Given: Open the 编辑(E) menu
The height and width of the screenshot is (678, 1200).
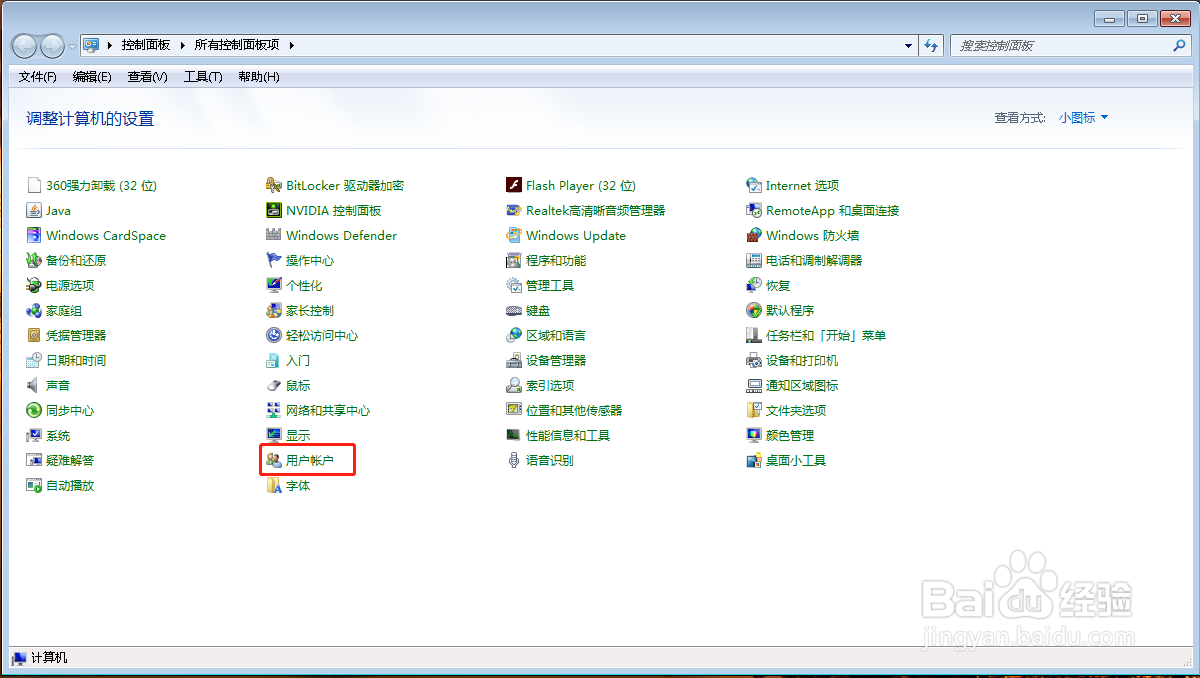Looking at the screenshot, I should [92, 77].
